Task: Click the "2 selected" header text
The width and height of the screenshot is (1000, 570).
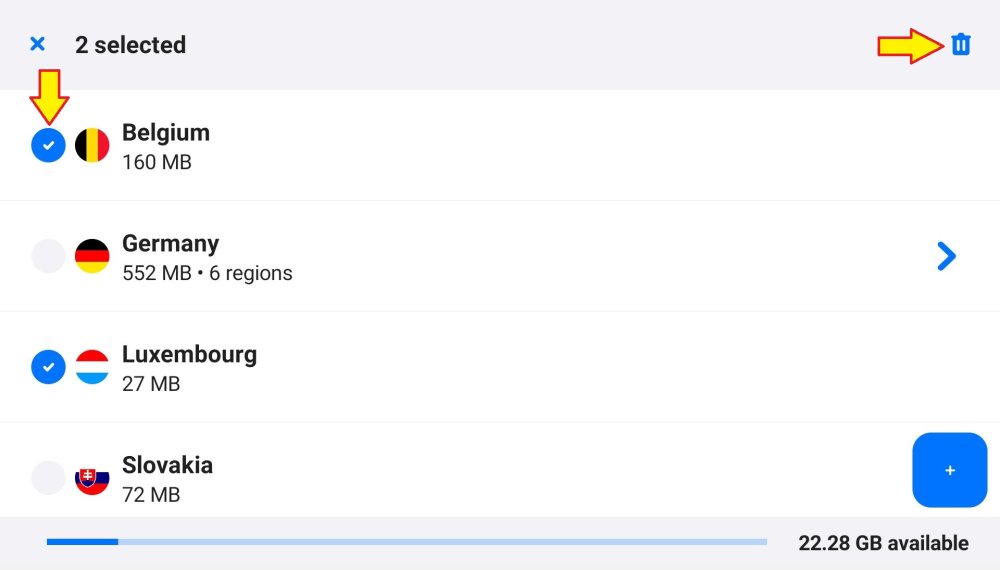Action: click(x=130, y=45)
